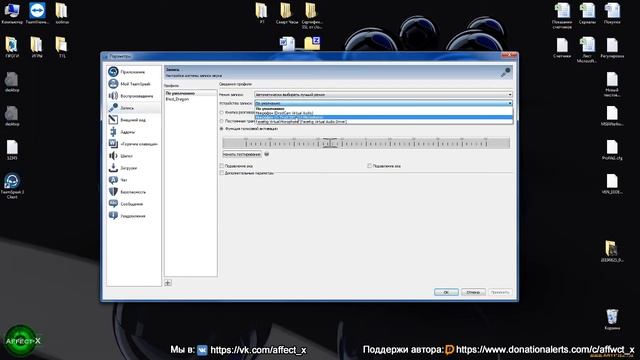This screenshot has width=640, height=360.
Task: Select the По умолчанию profile in list
Action: [x=191, y=93]
